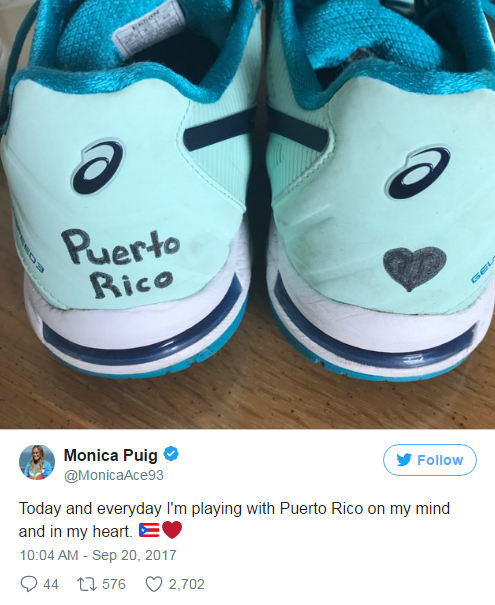495x605 pixels.
Task: Click the handwritten Puerto Rico text on shoe
Action: pyautogui.click(x=121, y=264)
